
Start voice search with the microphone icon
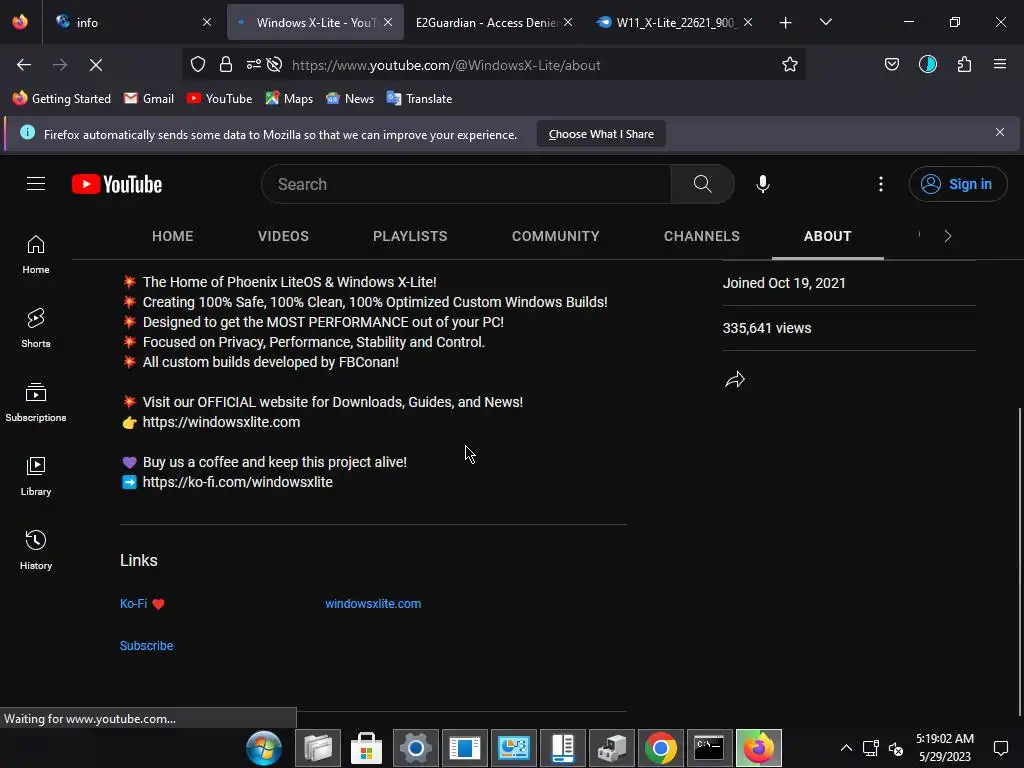click(x=763, y=184)
